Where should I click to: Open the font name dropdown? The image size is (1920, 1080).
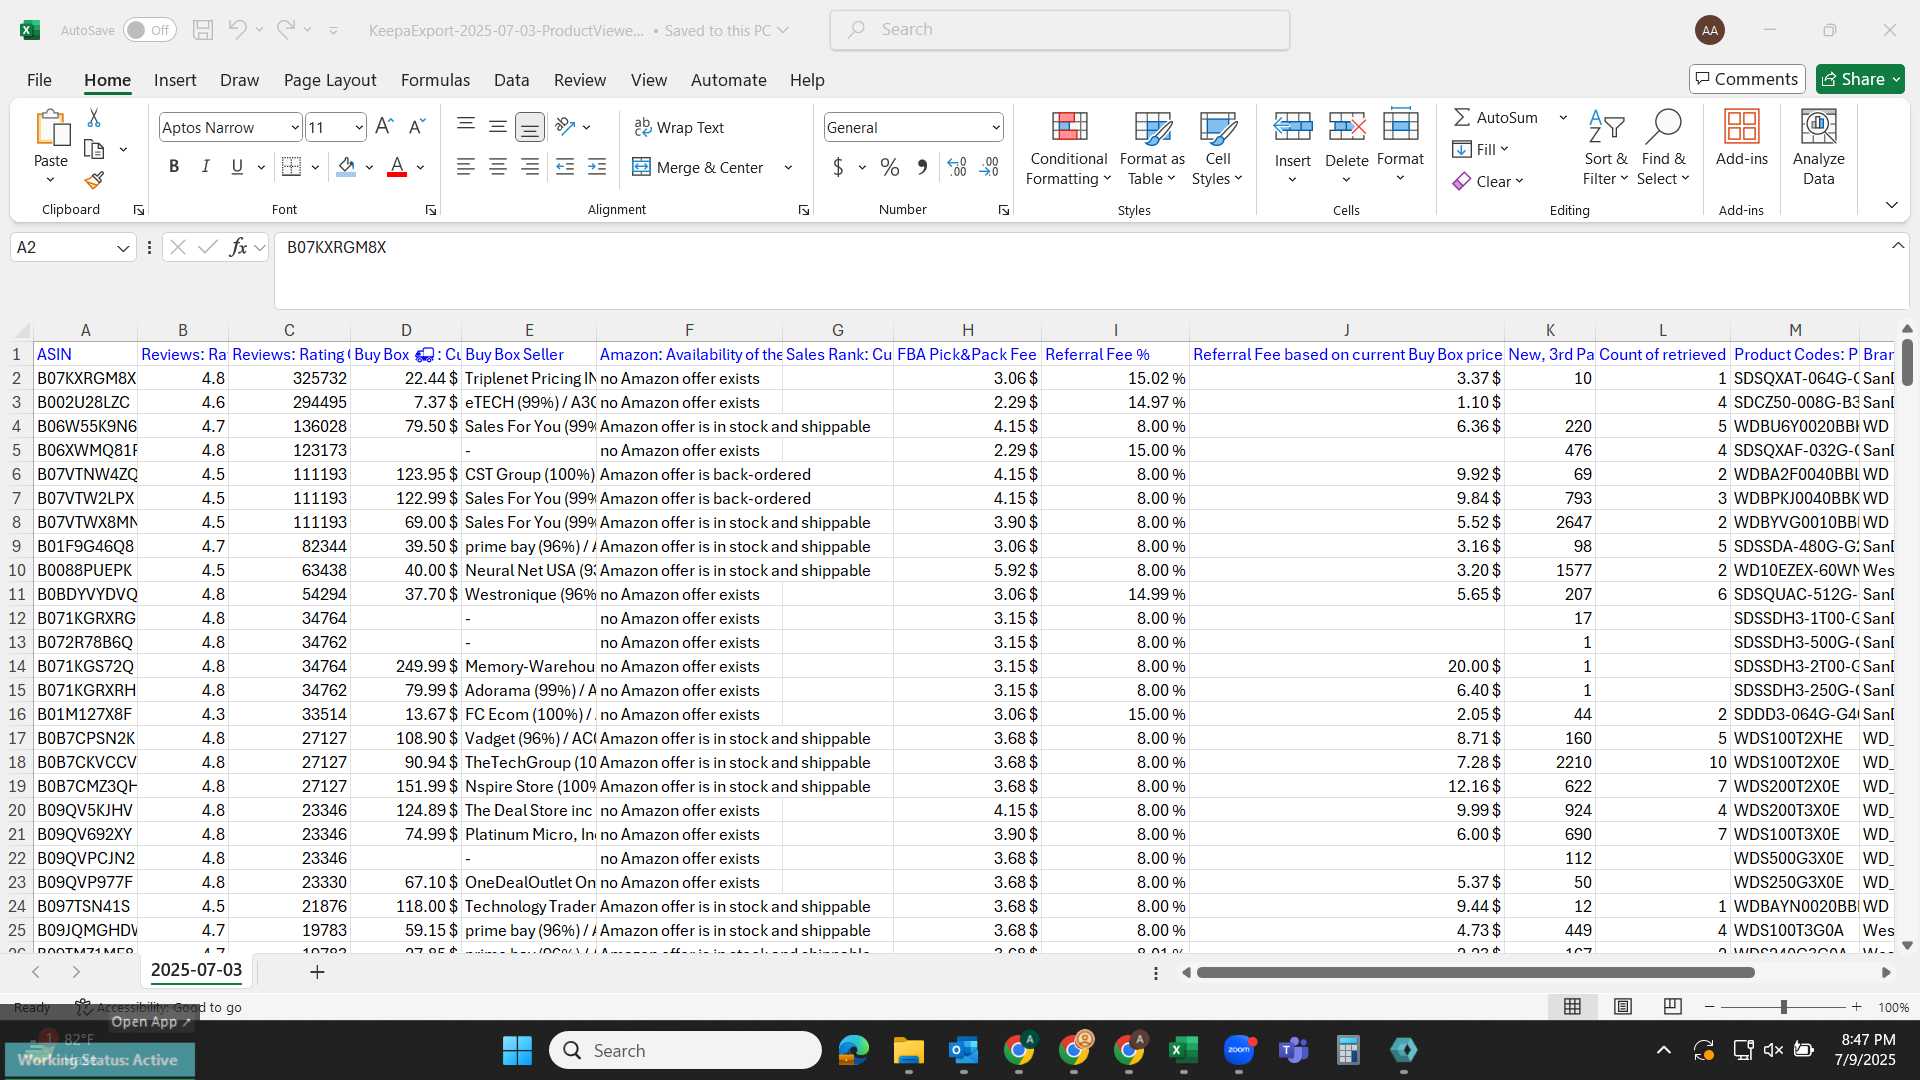(x=294, y=127)
